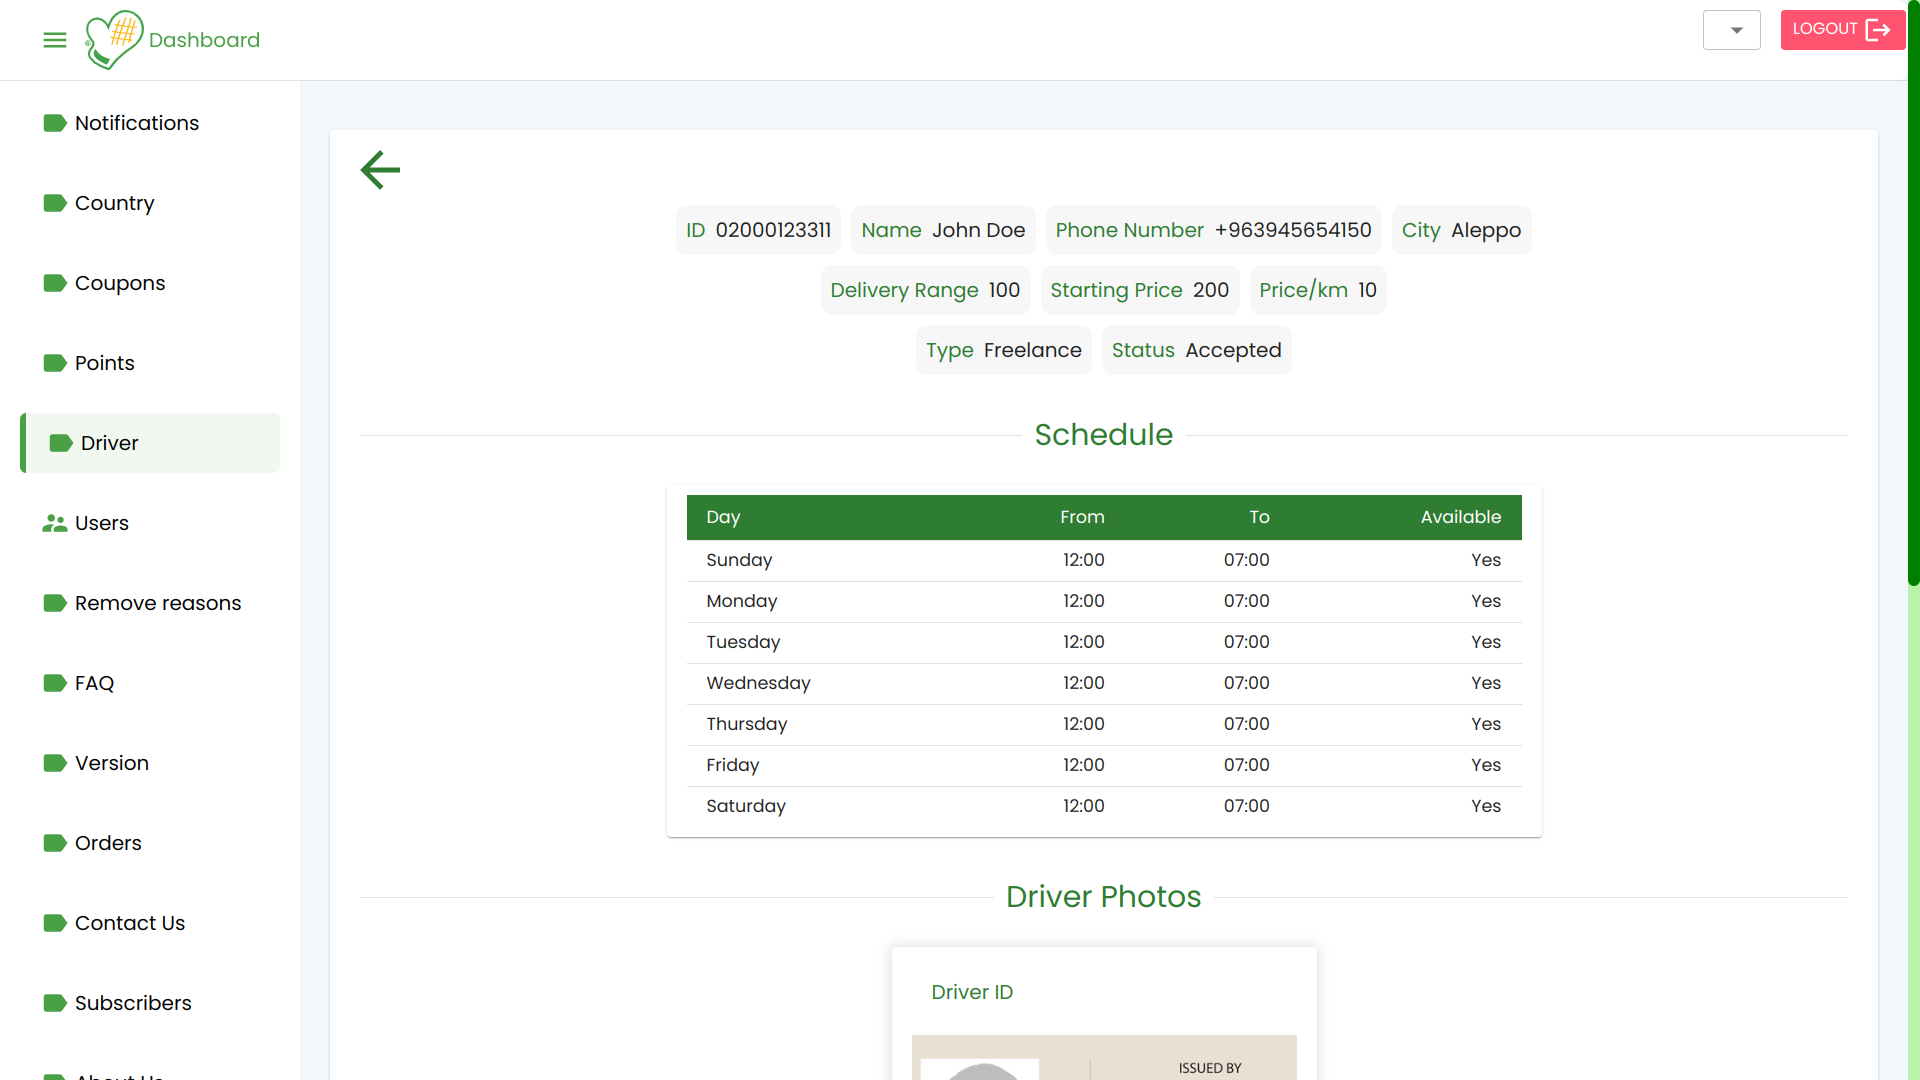Click the Contact Us tag icon

(55, 923)
